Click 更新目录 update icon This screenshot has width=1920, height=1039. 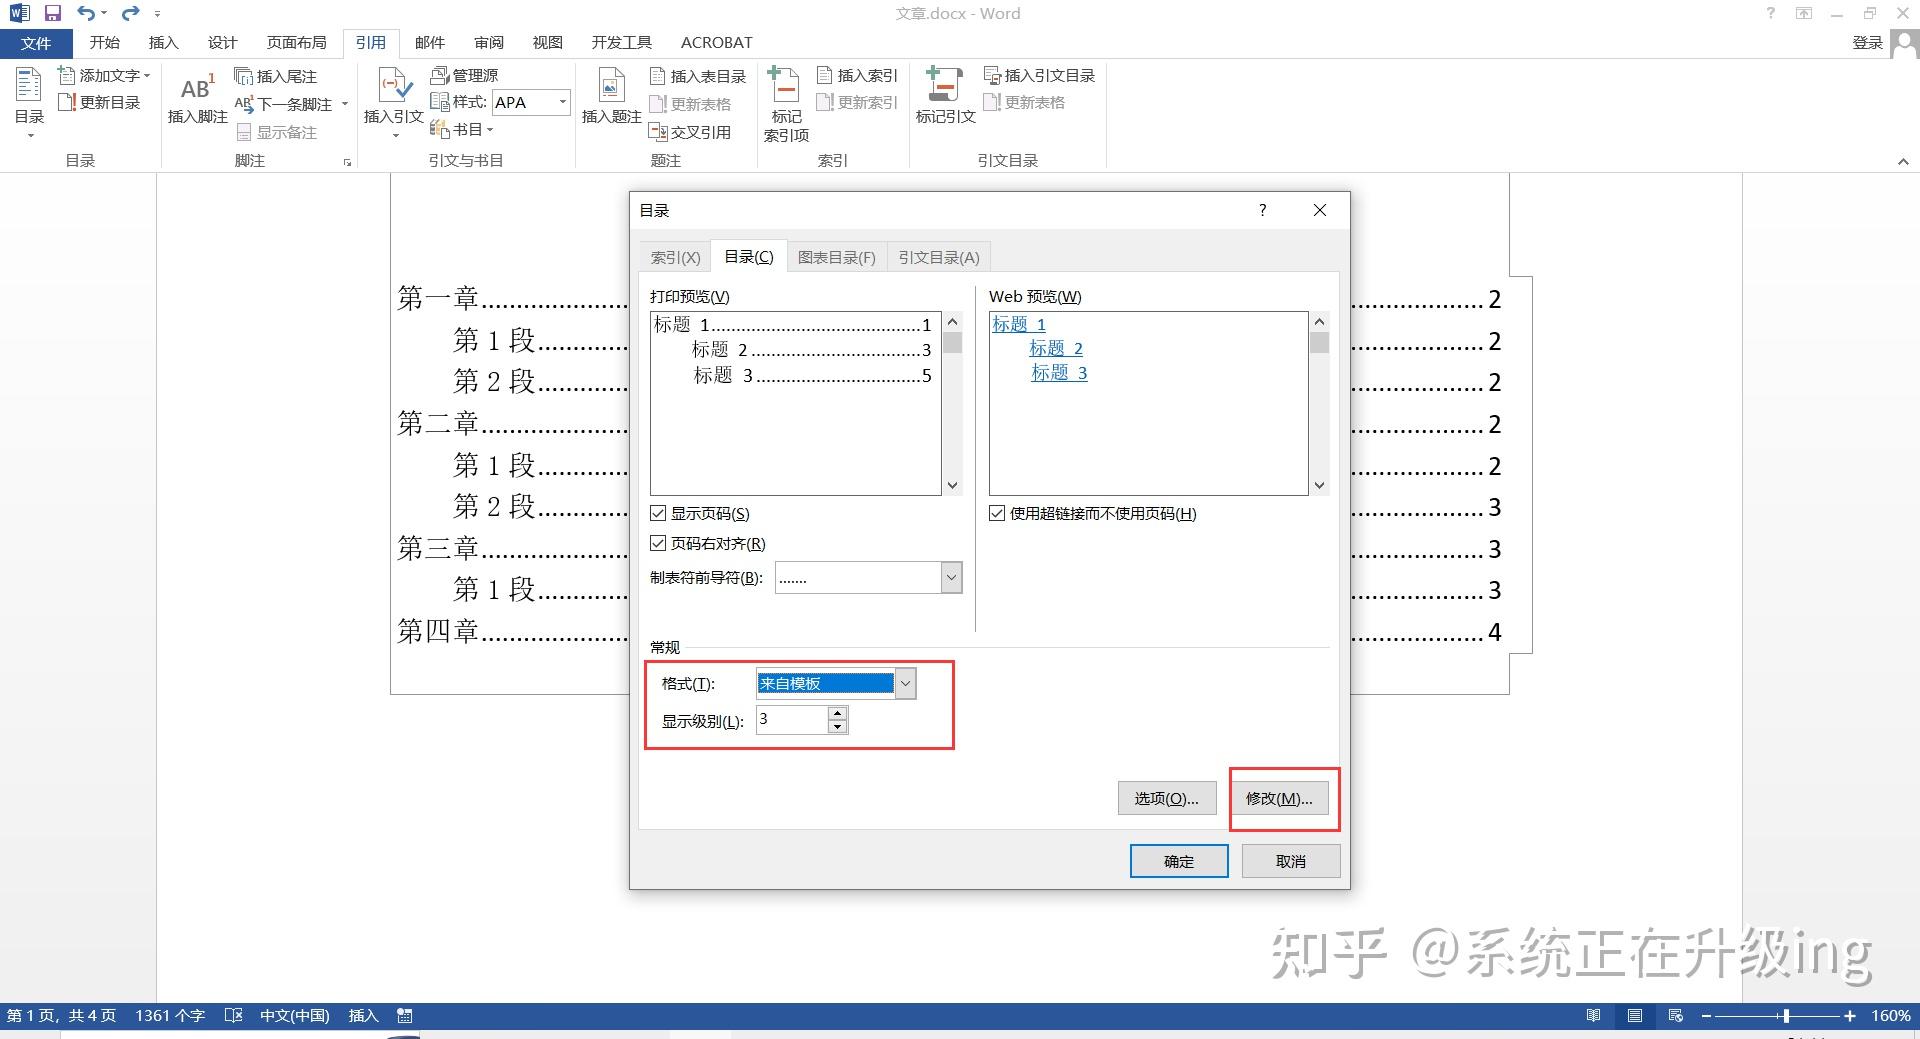pyautogui.click(x=67, y=102)
